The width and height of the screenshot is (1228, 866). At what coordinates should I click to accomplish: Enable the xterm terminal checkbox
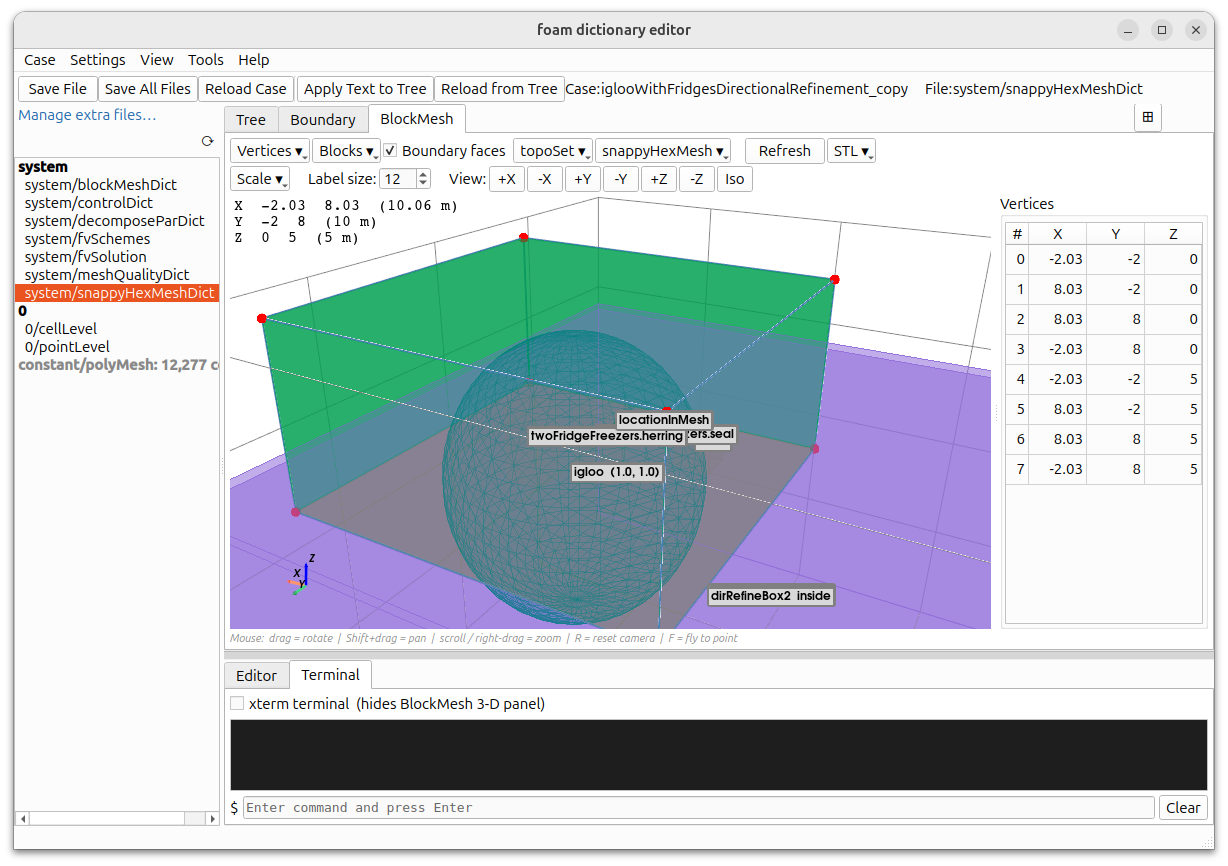click(x=237, y=703)
